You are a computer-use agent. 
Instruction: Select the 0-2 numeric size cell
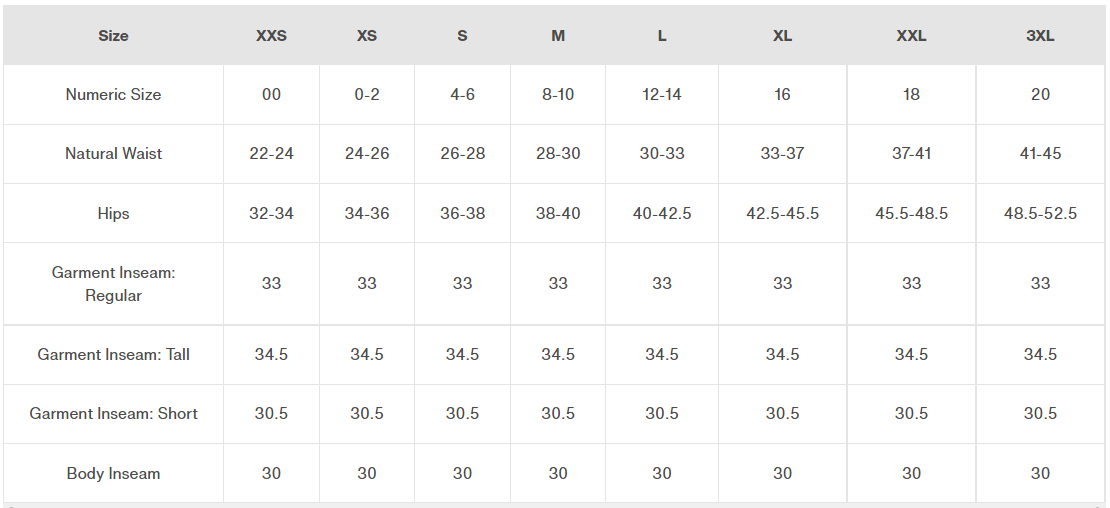[x=367, y=95]
